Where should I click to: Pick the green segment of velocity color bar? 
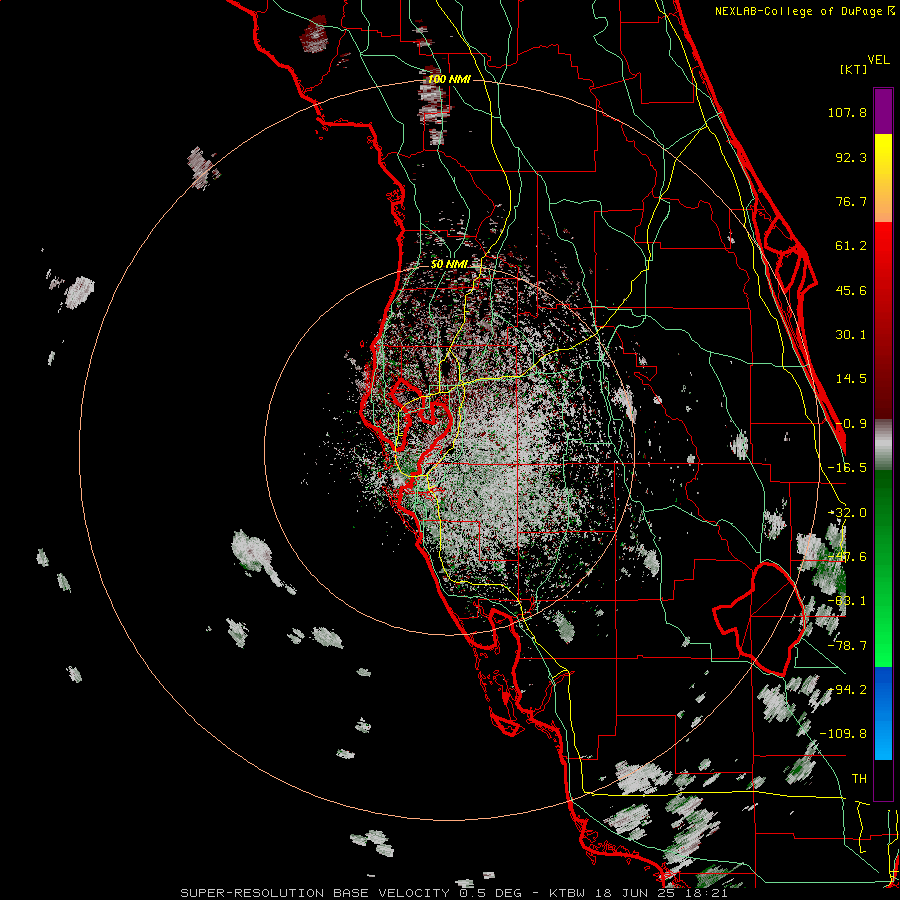click(883, 568)
